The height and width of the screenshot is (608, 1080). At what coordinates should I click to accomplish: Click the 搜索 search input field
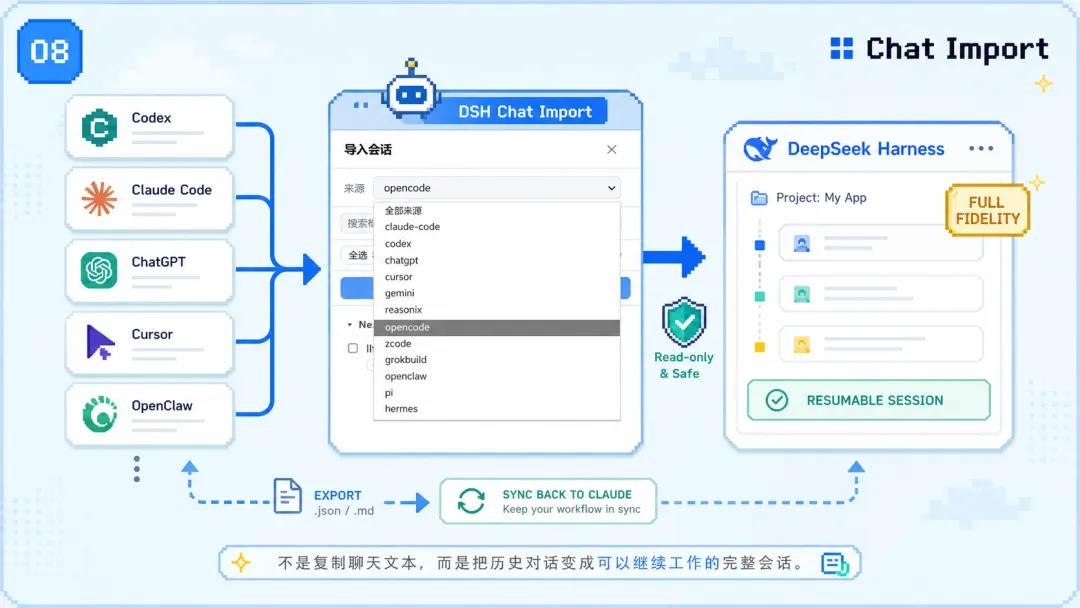tap(357, 223)
